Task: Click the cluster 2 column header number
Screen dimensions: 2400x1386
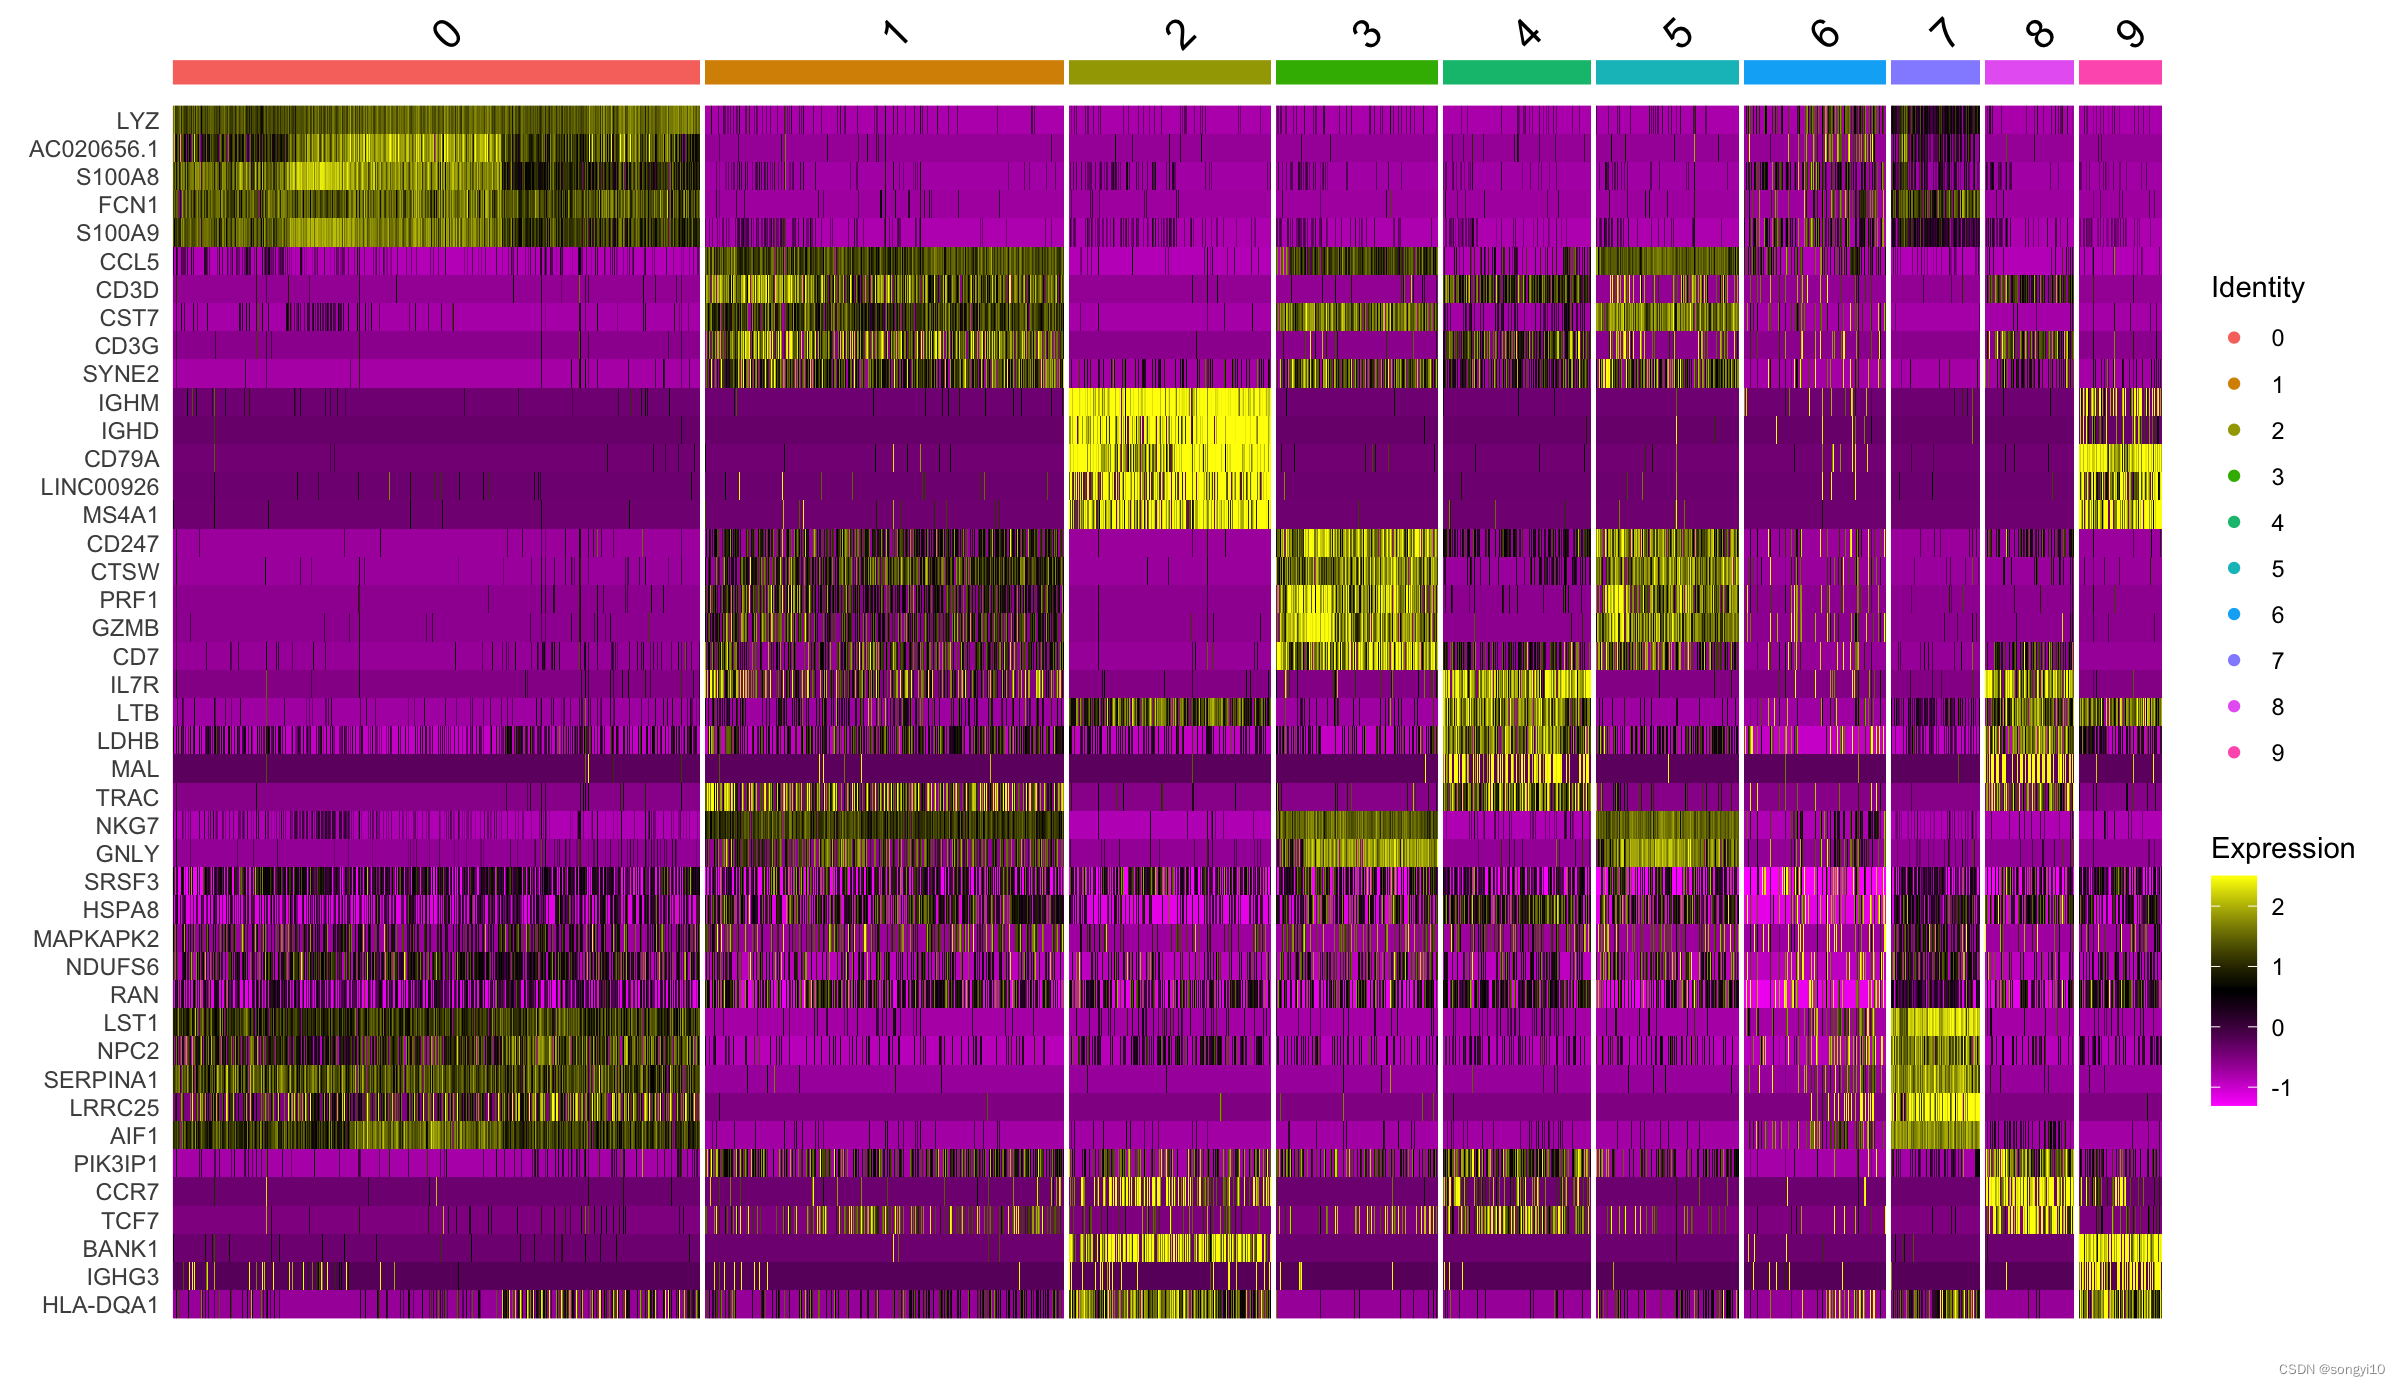Action: tap(1180, 35)
